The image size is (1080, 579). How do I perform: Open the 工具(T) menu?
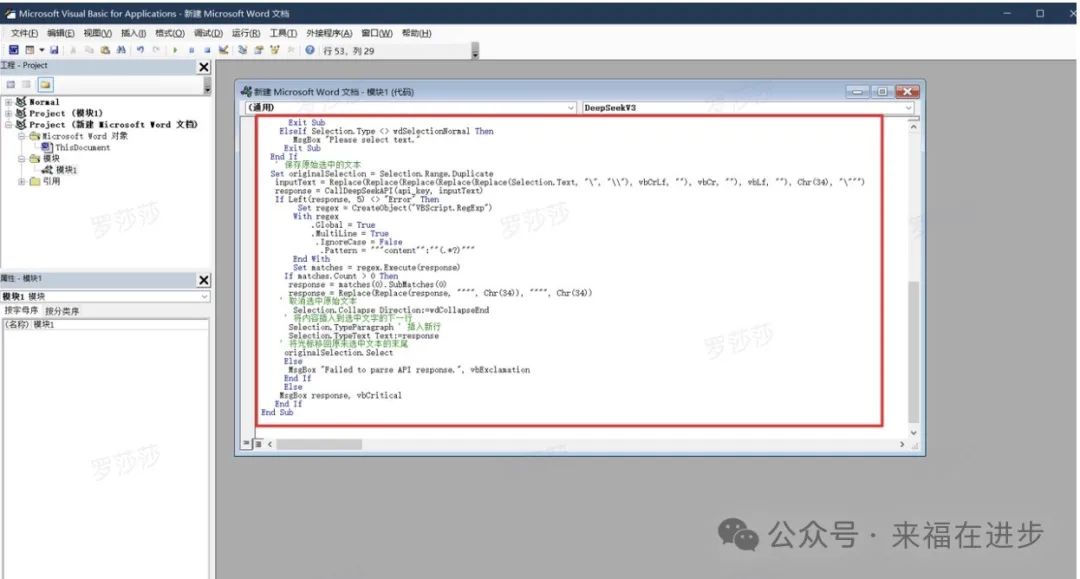[283, 33]
